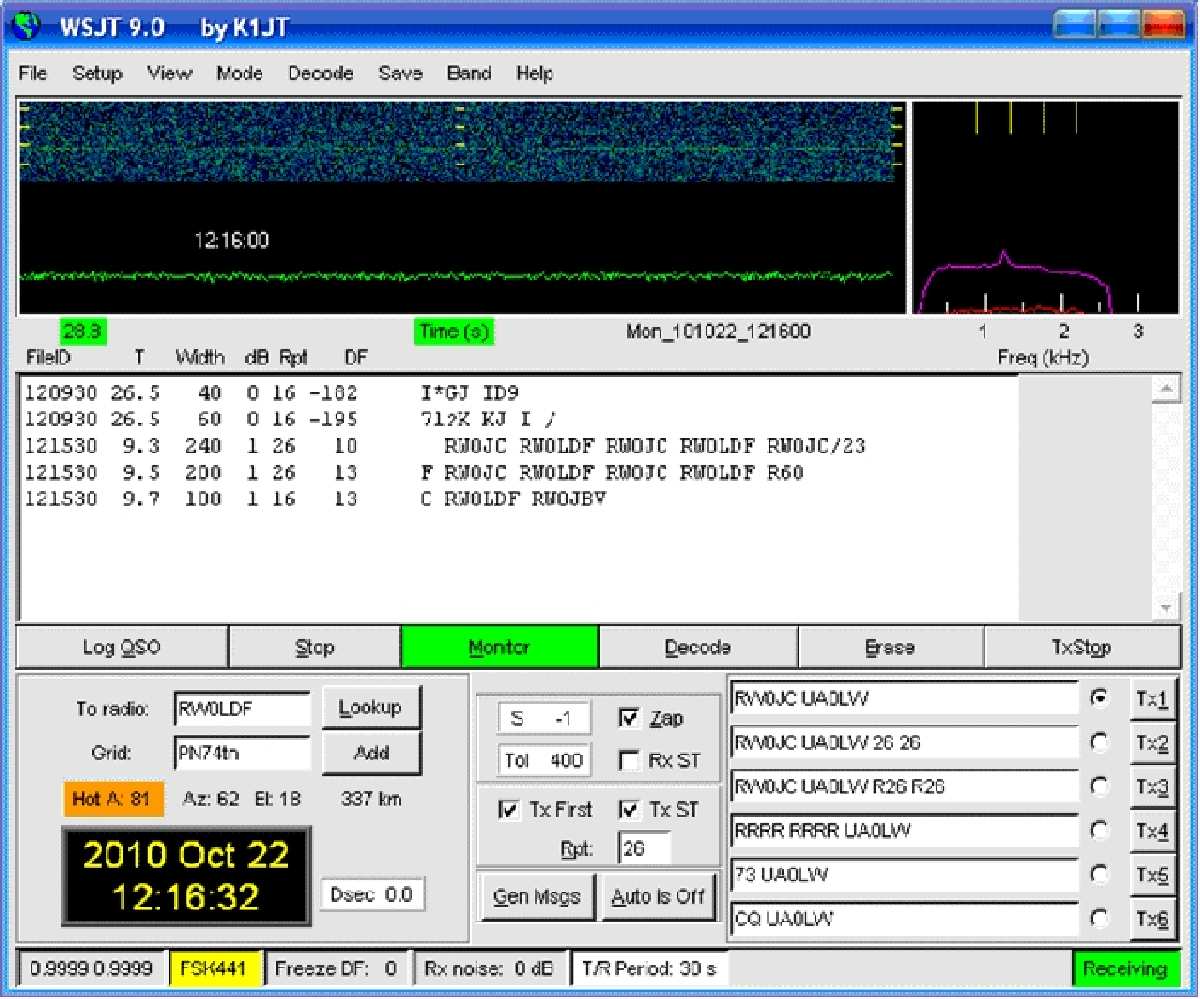Image resolution: width=1200 pixels, height=999 pixels.
Task: Click decoded line ending with R60
Action: pos(414,472)
